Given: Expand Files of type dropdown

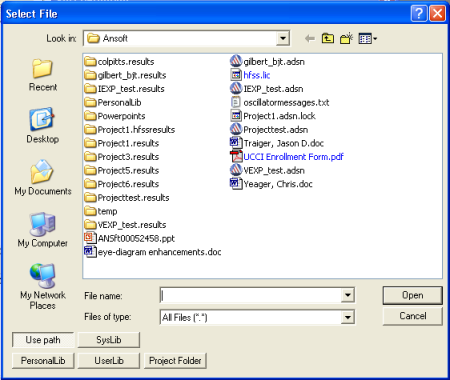Looking at the screenshot, I should tap(347, 317).
